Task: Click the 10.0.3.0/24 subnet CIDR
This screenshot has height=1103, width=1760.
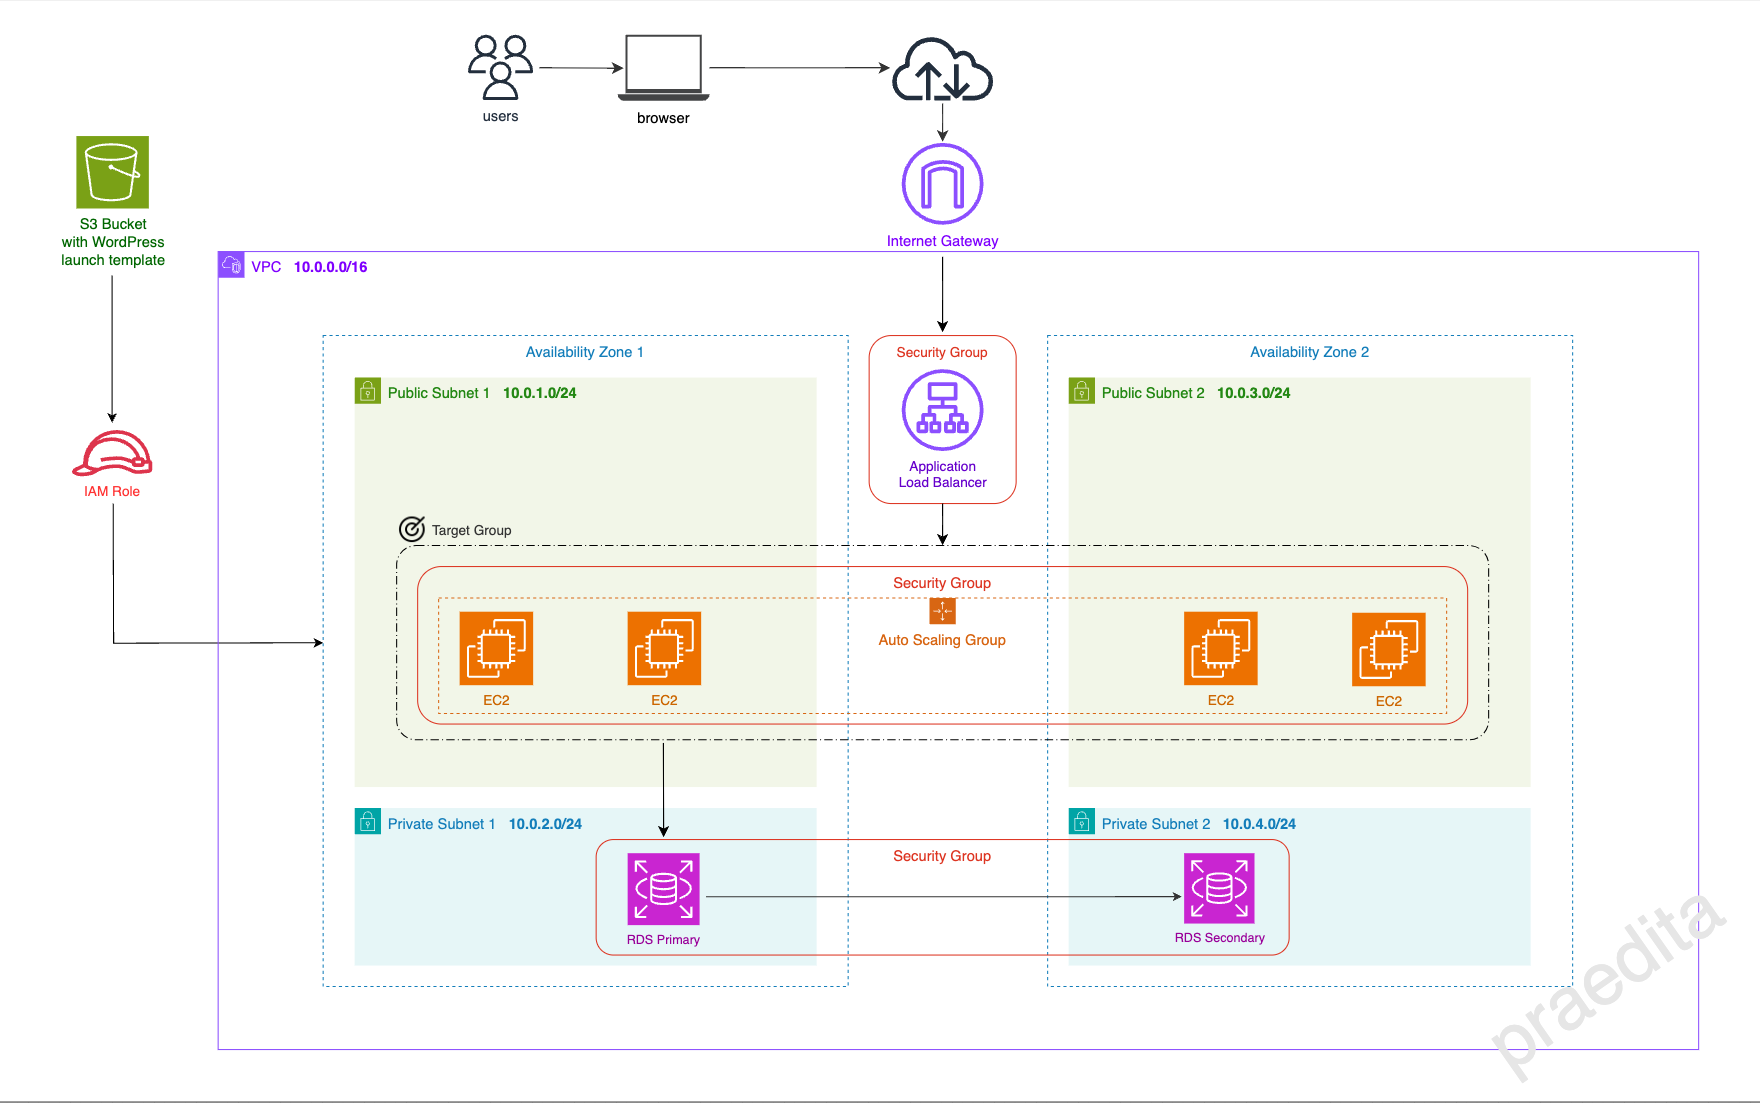Action: coord(1253,393)
